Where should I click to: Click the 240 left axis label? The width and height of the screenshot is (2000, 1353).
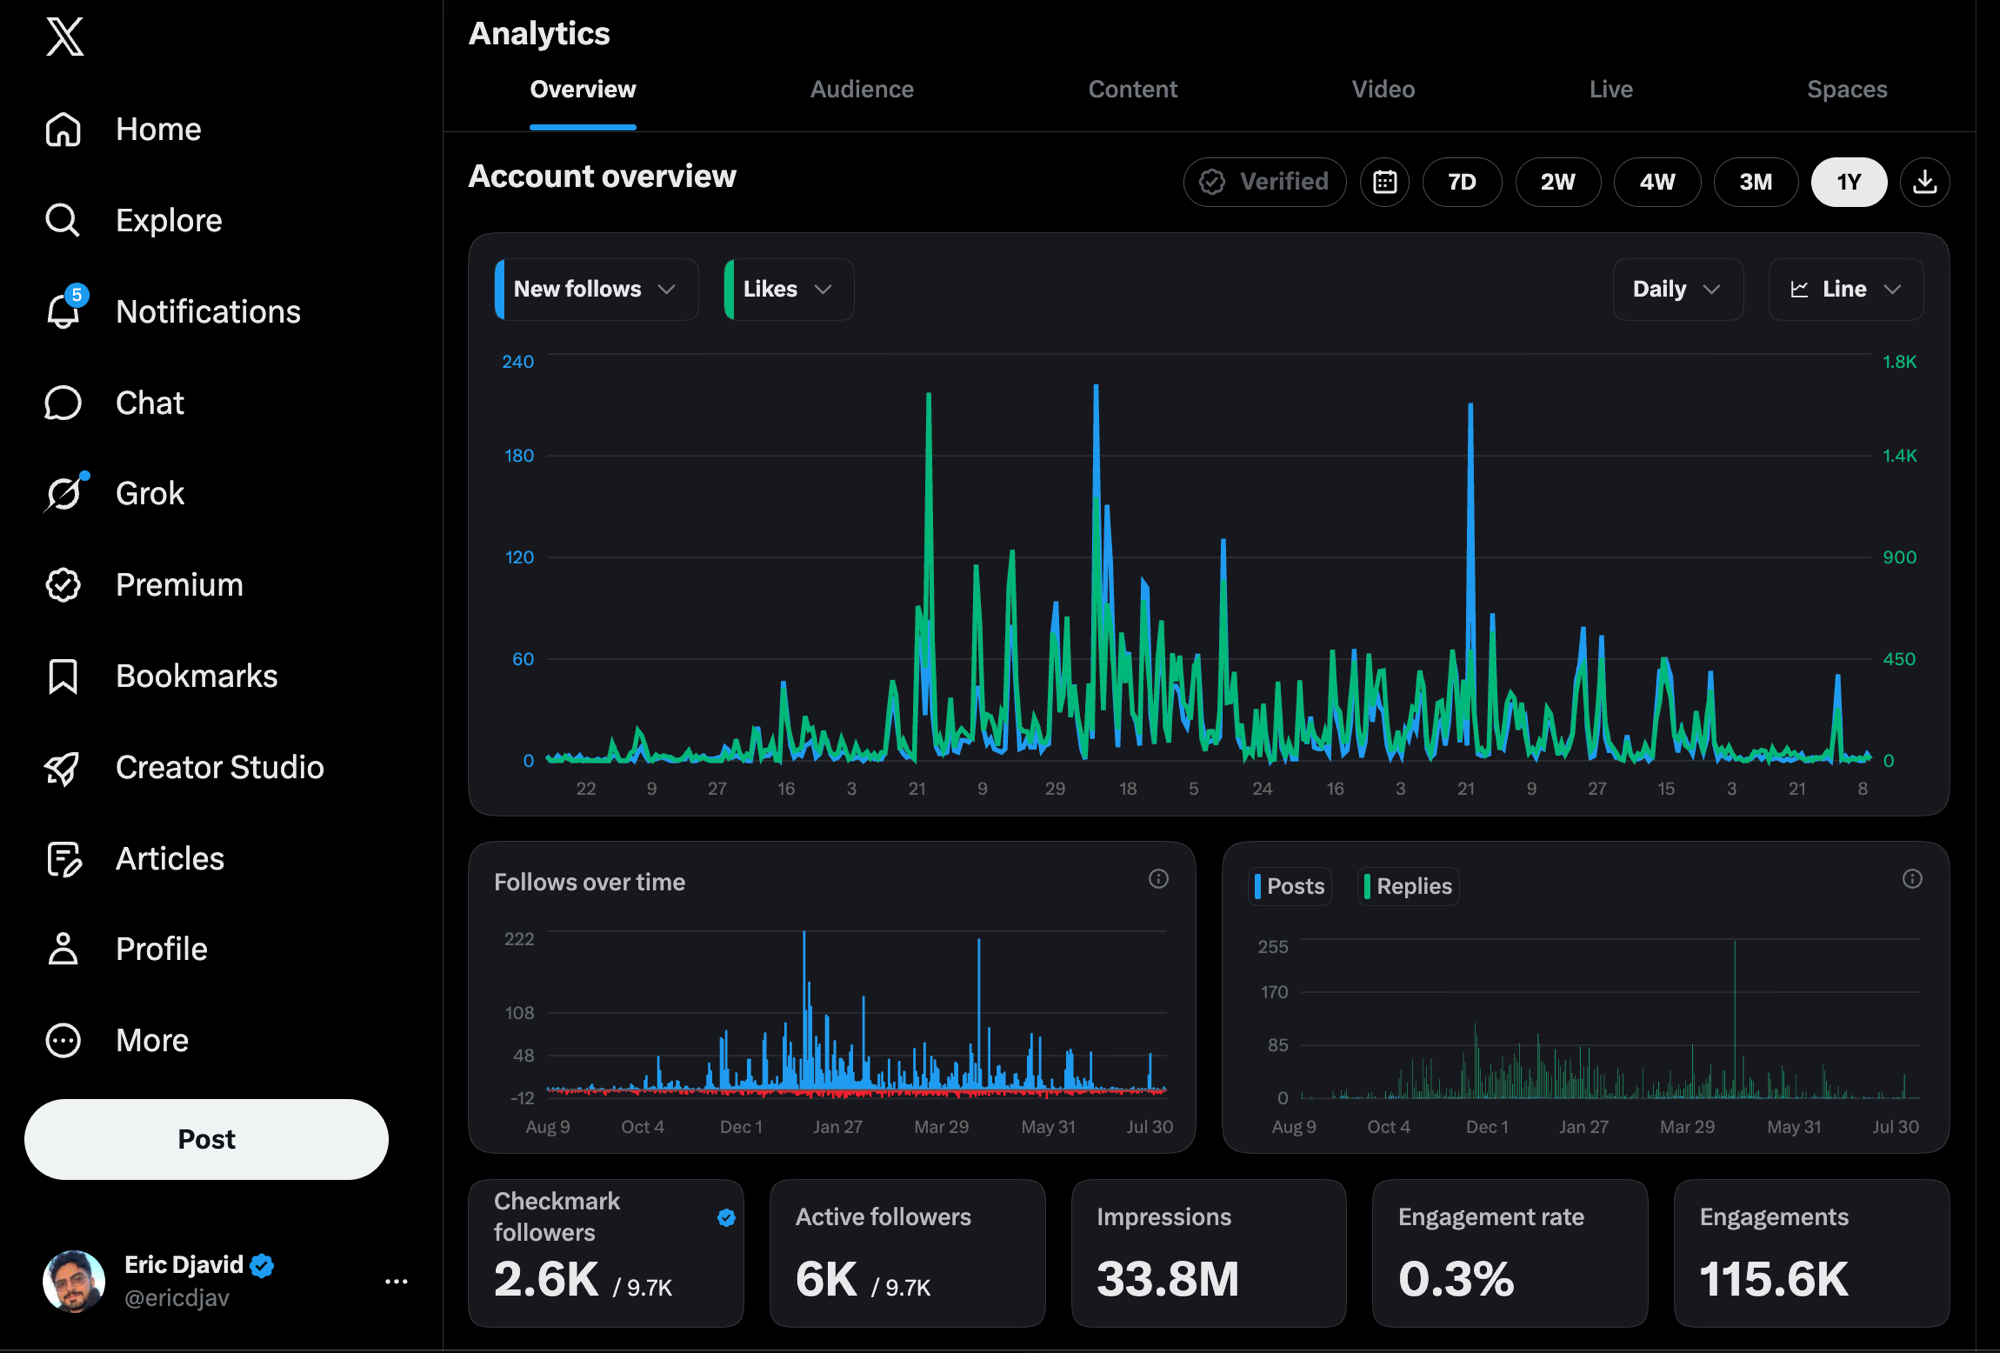[x=518, y=361]
